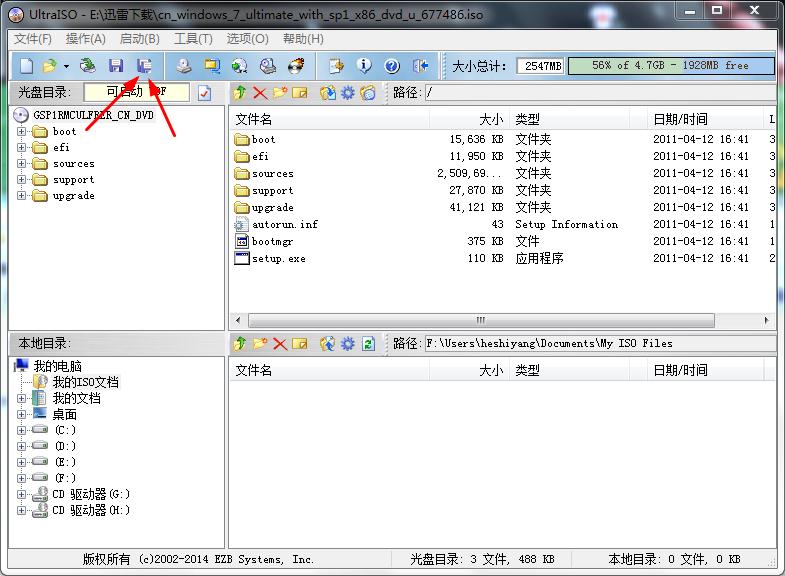Sort disc files by 文件名 column header
785x576 pixels.
point(330,119)
